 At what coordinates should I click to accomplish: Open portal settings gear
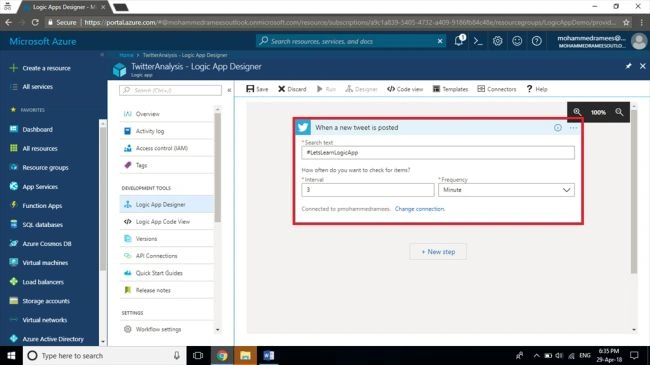pyautogui.click(x=497, y=41)
